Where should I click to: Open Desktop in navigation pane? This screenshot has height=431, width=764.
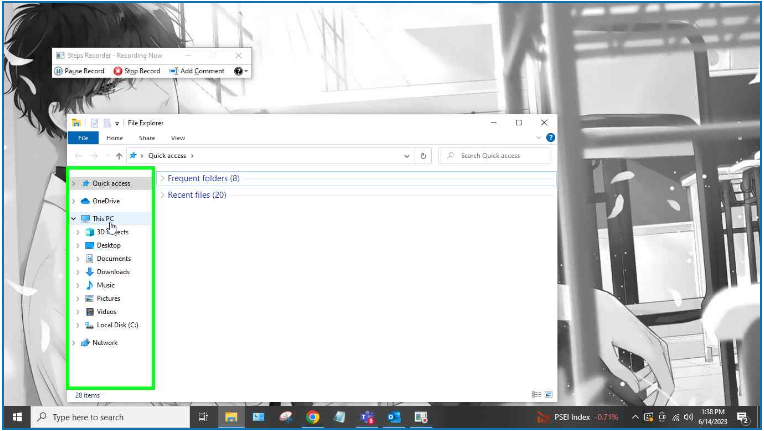coord(108,245)
